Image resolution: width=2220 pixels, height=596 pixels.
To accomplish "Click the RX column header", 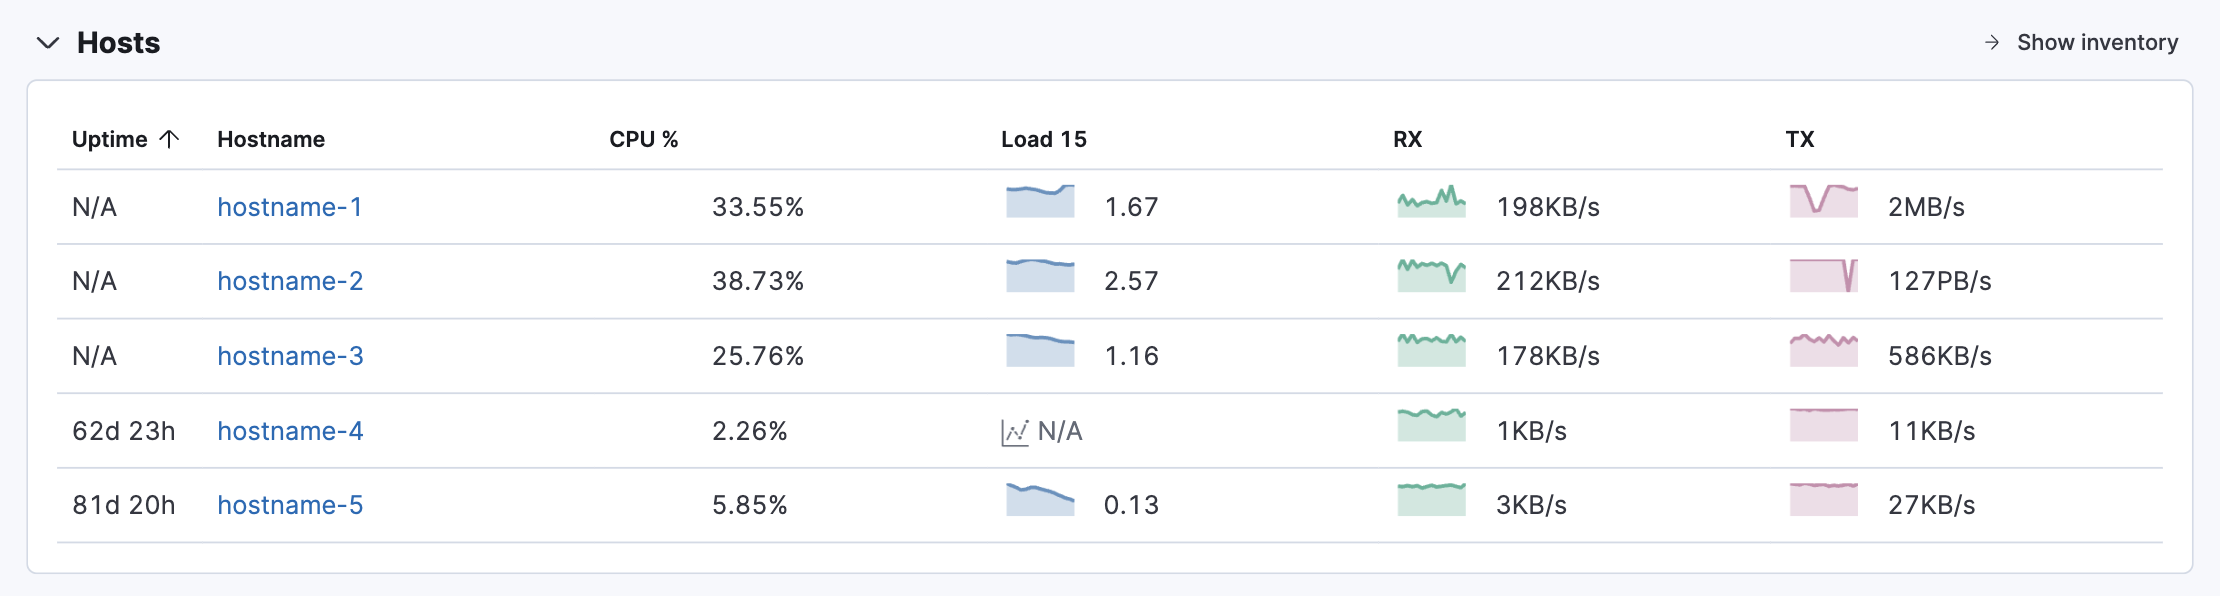I will pos(1405,139).
